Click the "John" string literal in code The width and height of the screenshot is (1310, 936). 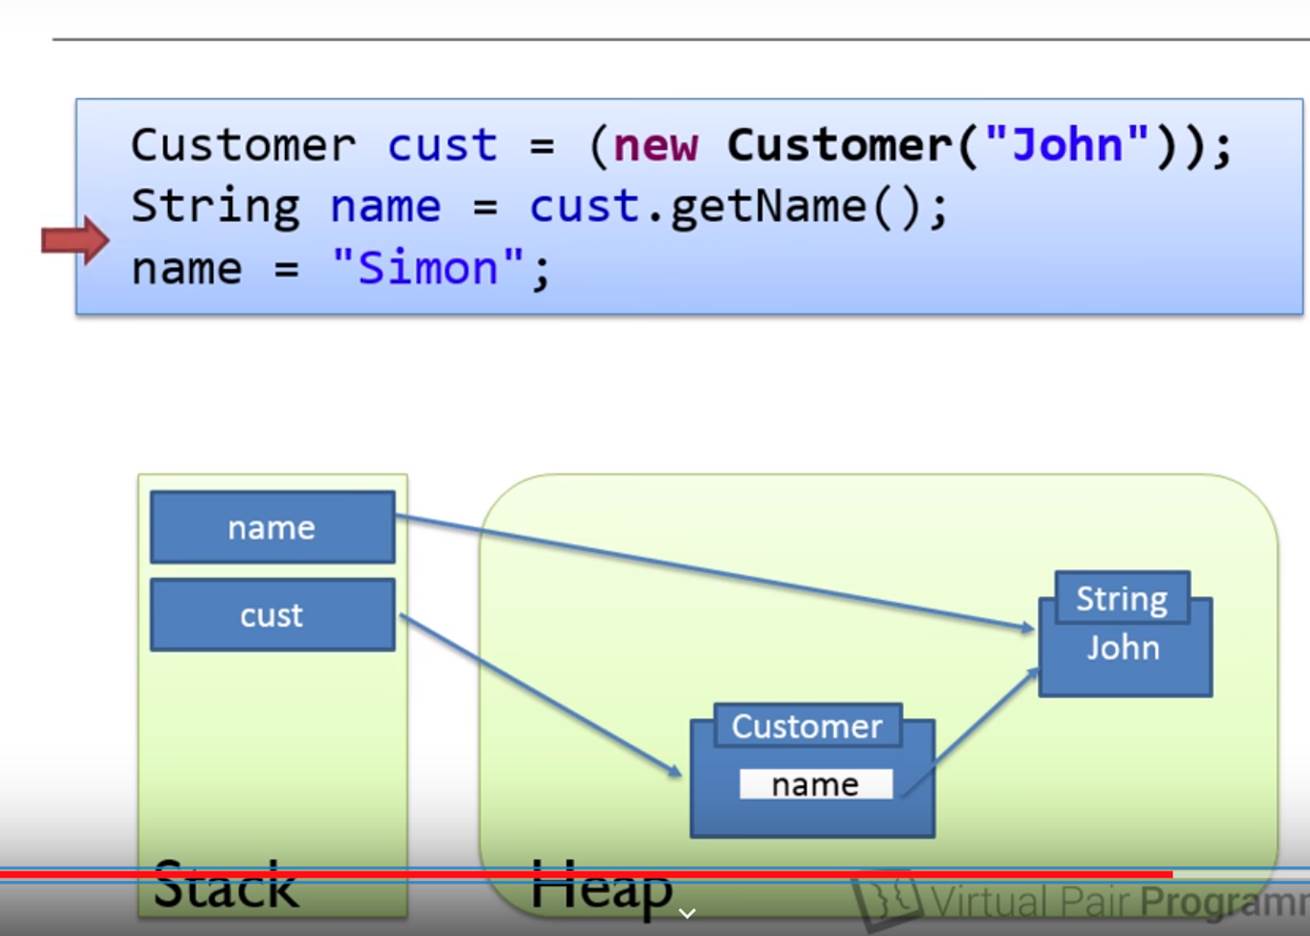[x=1067, y=145]
